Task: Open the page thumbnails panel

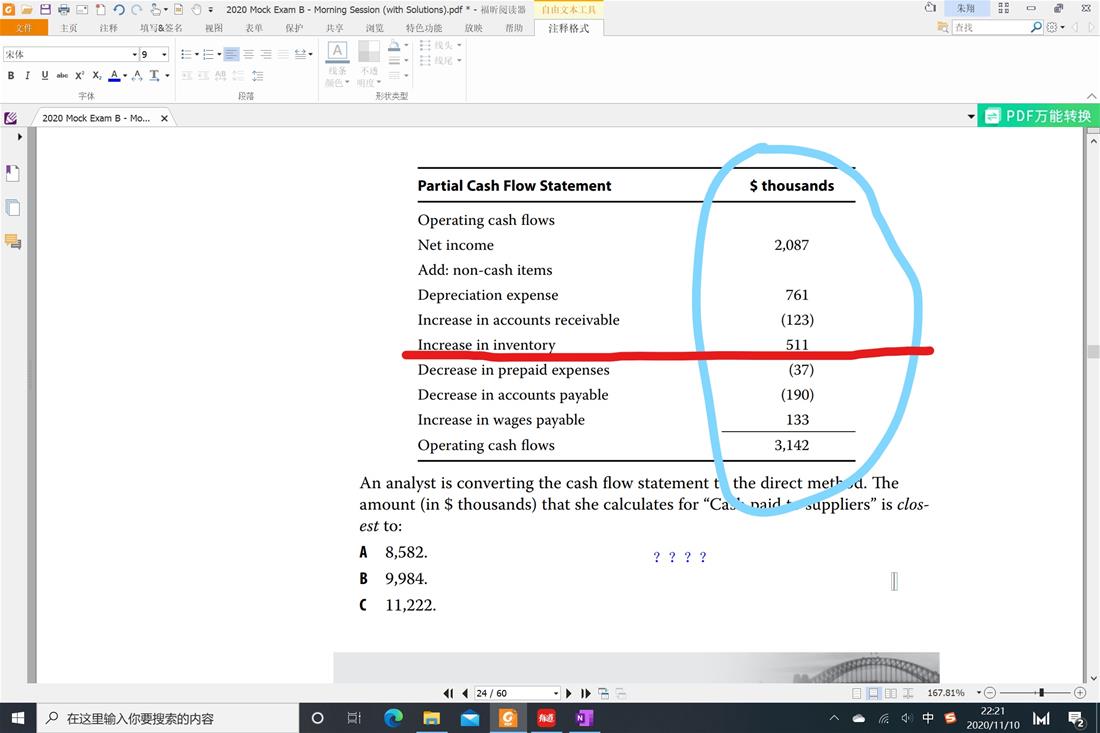Action: [x=12, y=208]
